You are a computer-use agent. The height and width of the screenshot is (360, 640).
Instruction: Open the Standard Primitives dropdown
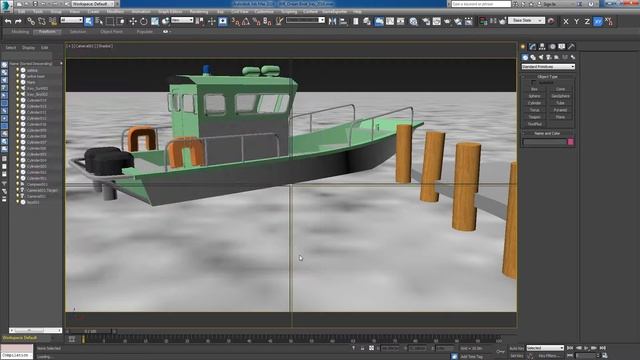(548, 67)
